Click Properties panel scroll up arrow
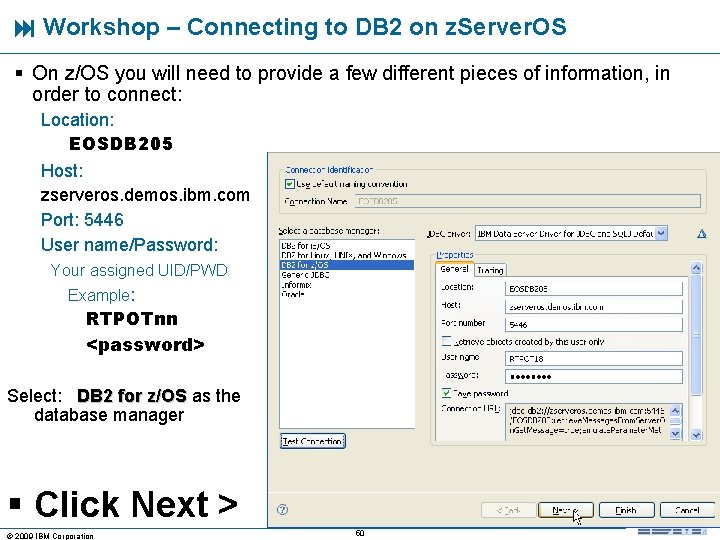 pyautogui.click(x=696, y=268)
